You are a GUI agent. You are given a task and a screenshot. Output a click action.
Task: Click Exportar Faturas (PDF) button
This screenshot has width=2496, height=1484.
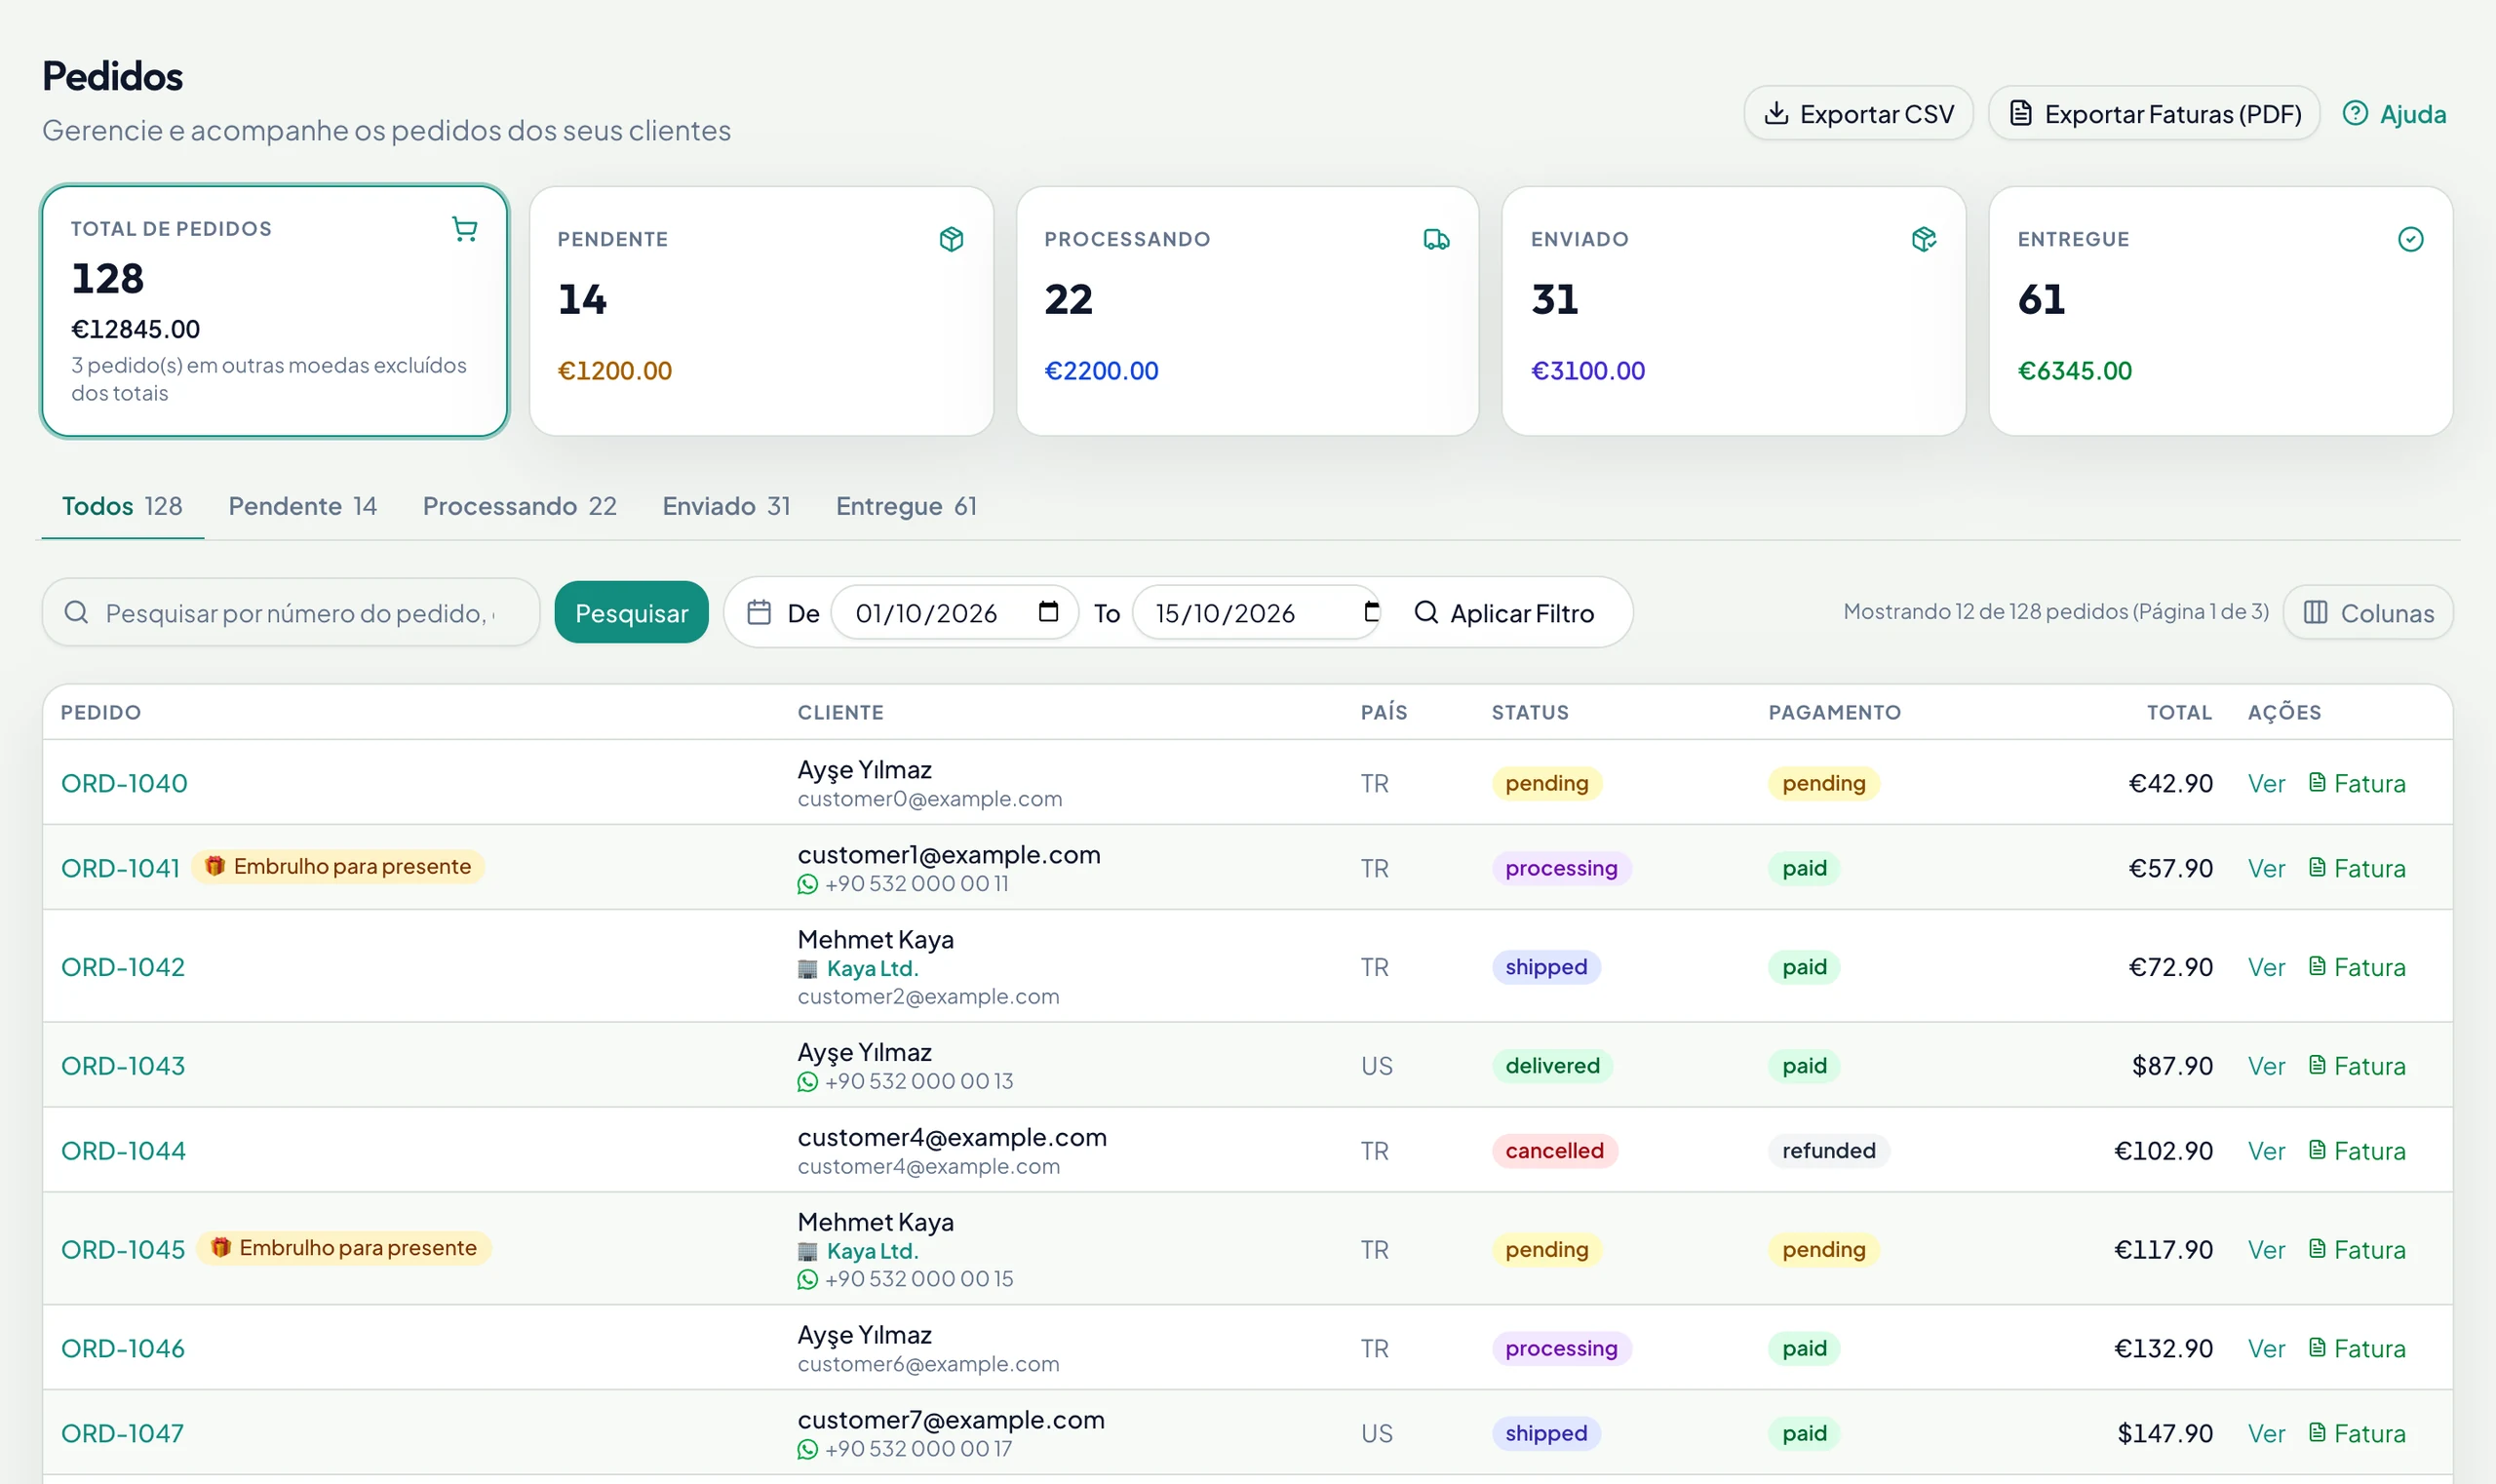point(2154,113)
